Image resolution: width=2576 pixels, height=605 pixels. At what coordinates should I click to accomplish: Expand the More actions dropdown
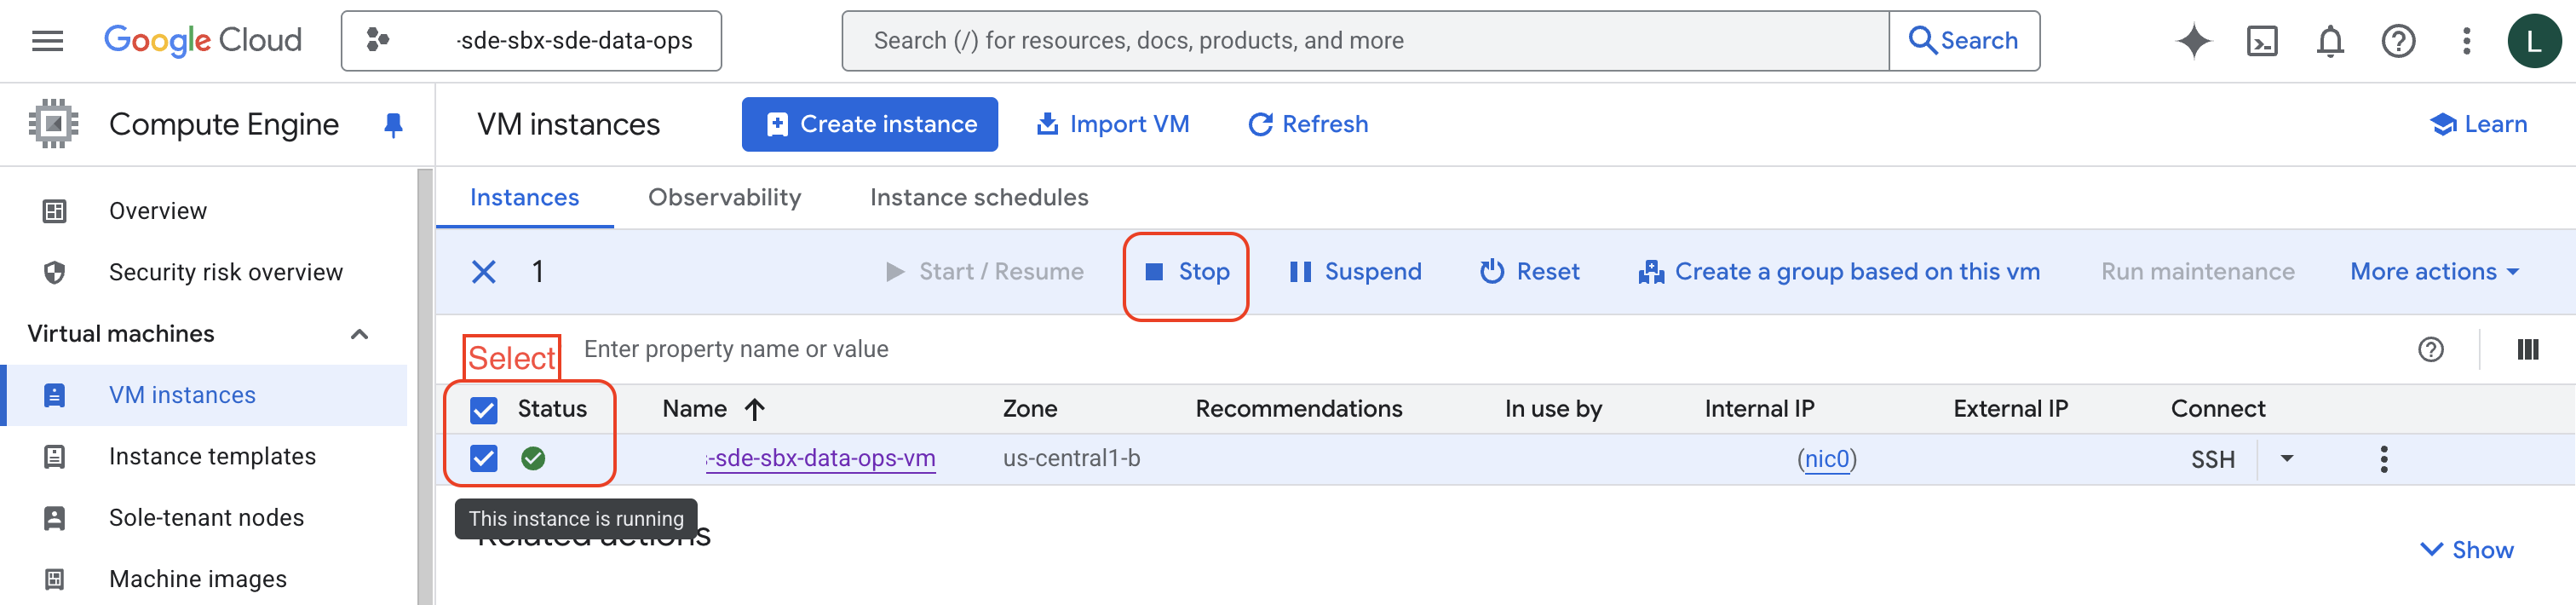pos(2433,272)
